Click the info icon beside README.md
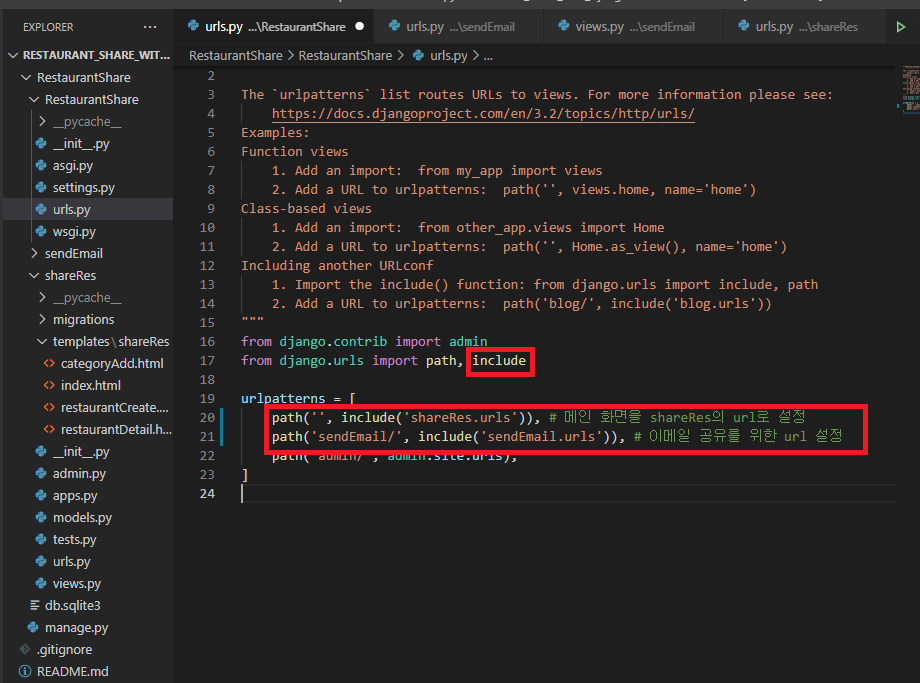The height and width of the screenshot is (683, 920). pos(25,671)
